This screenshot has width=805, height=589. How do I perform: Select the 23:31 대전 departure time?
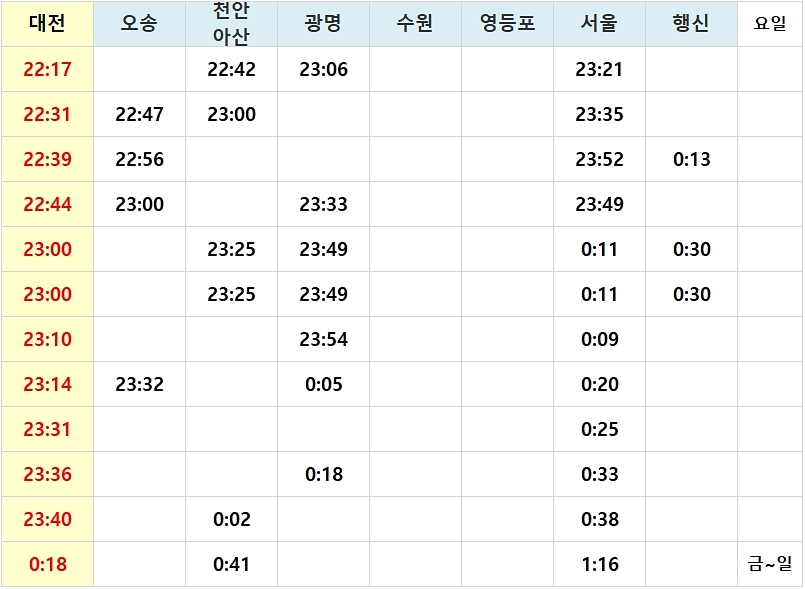47,429
